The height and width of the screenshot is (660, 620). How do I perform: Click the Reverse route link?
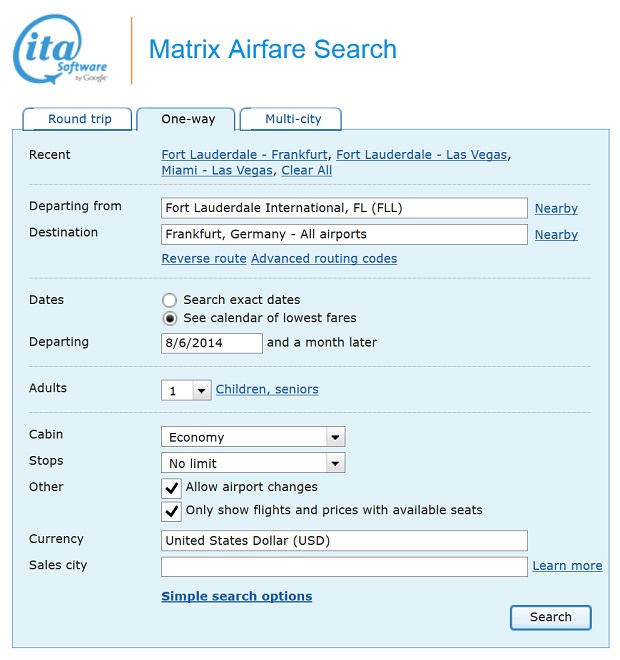click(204, 258)
